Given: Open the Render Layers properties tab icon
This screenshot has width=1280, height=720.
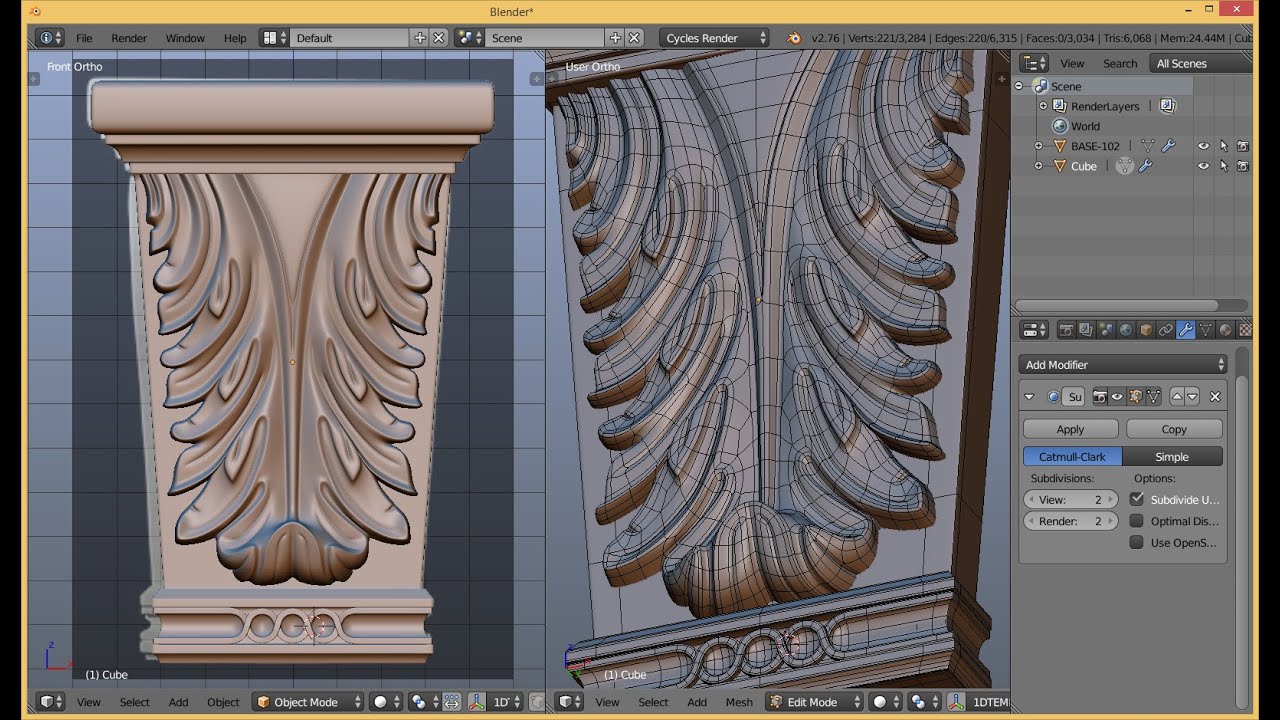Looking at the screenshot, I should pos(1086,330).
